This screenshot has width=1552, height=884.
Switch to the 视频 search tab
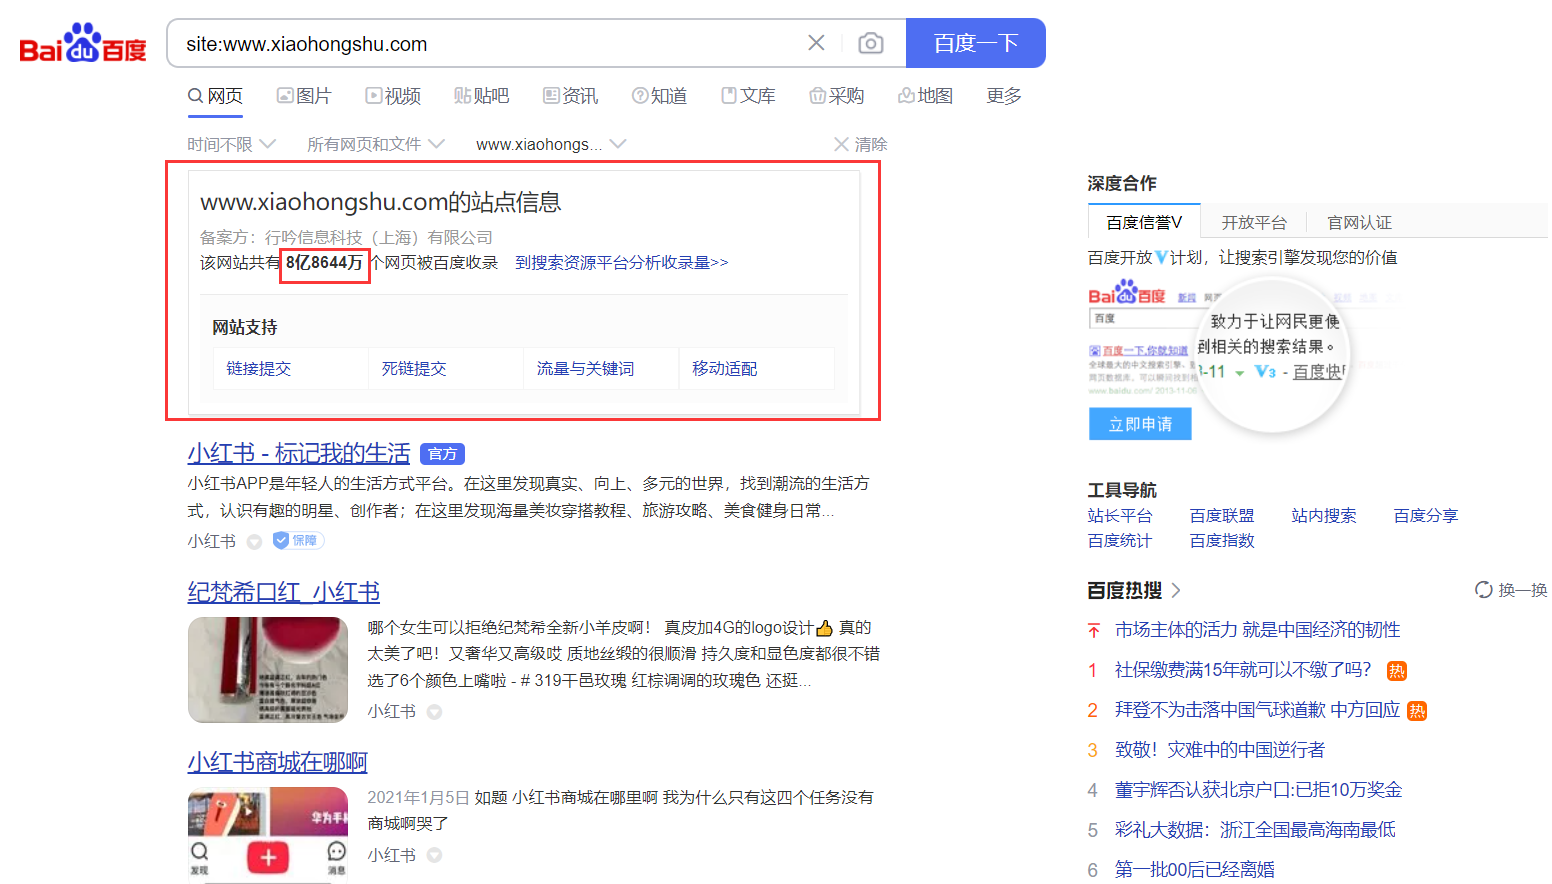pos(393,95)
